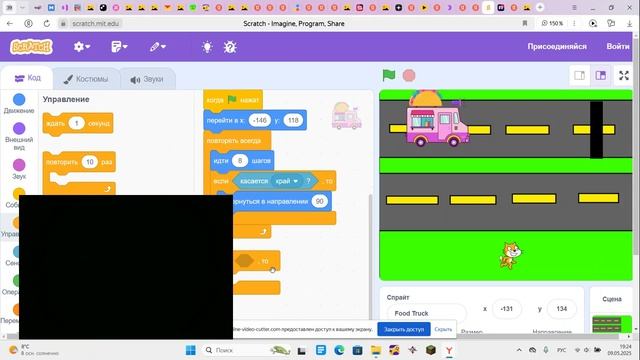This screenshot has height=360, width=640.
Task: Select the stage backdrop thumbnail
Action: click(607, 325)
